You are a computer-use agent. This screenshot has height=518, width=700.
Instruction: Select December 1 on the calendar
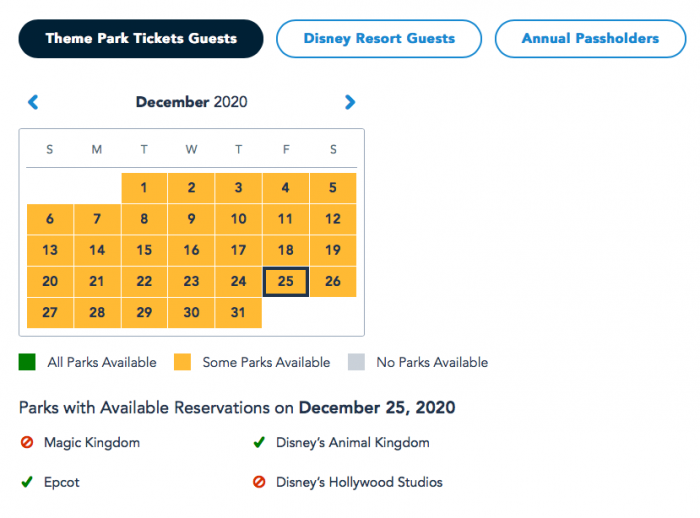pos(144,187)
